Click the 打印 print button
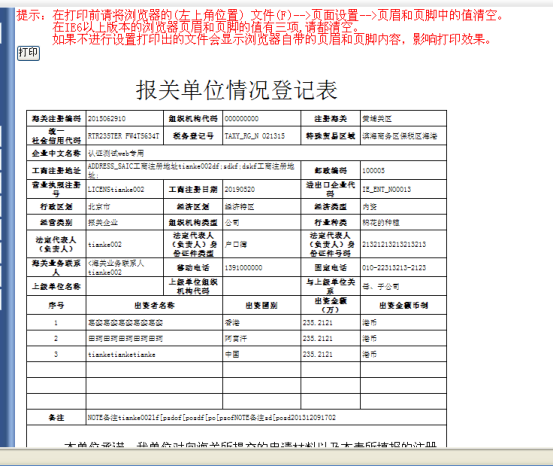554x466 pixels. pos(28,53)
